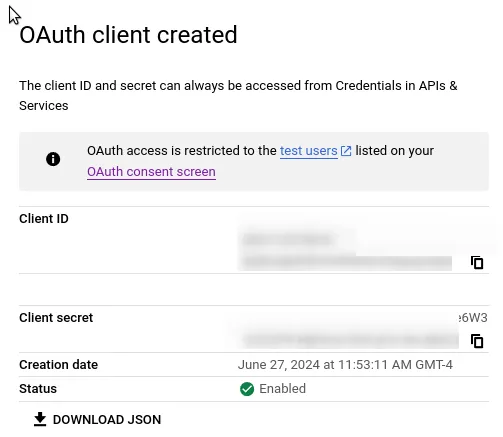Screen dimensions: 503x437
Task: Click the visible e6W3 secret fragment
Action: pos(473,318)
